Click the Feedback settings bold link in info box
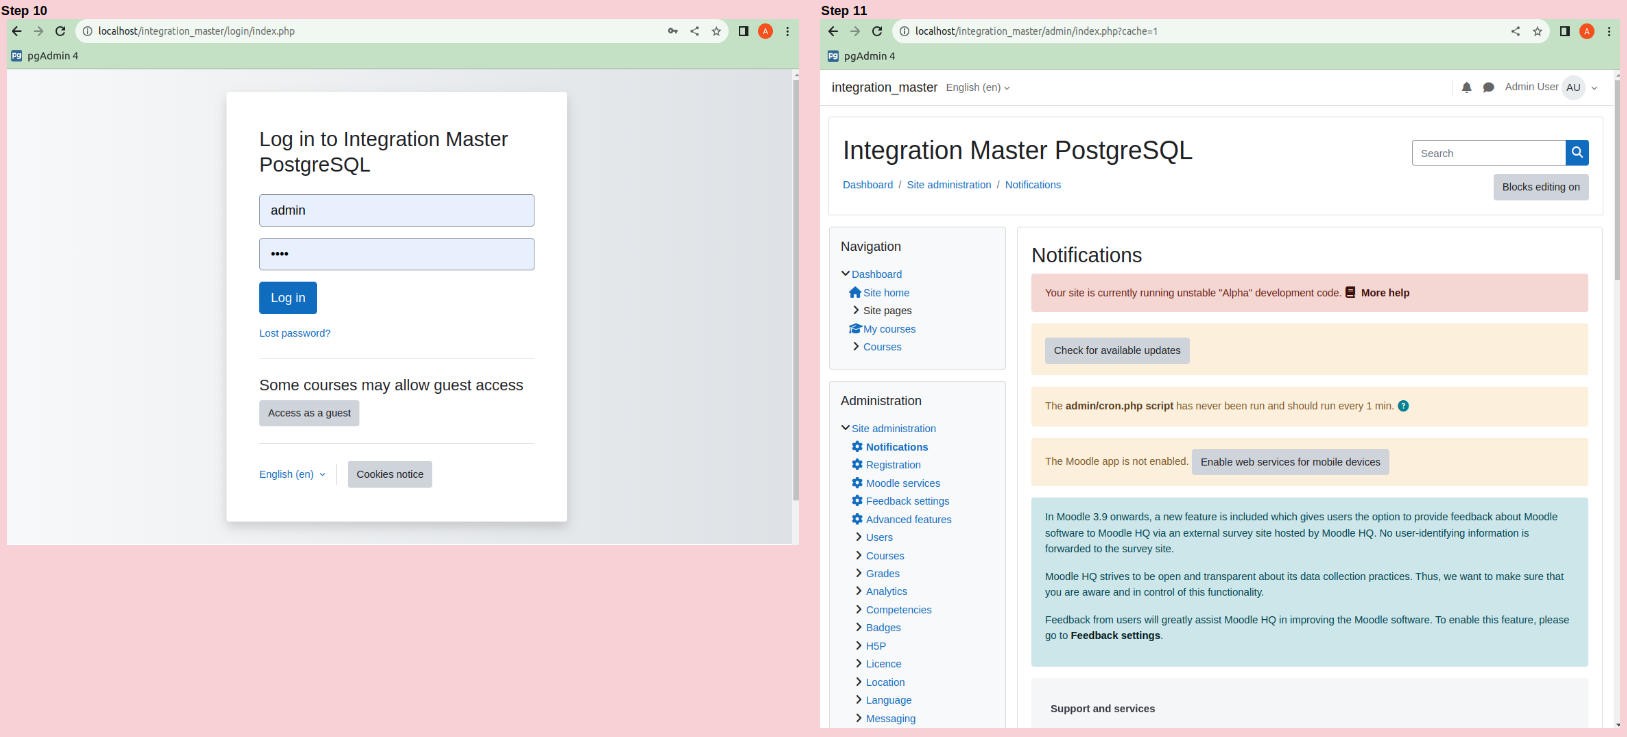This screenshot has width=1627, height=737. [x=1115, y=635]
